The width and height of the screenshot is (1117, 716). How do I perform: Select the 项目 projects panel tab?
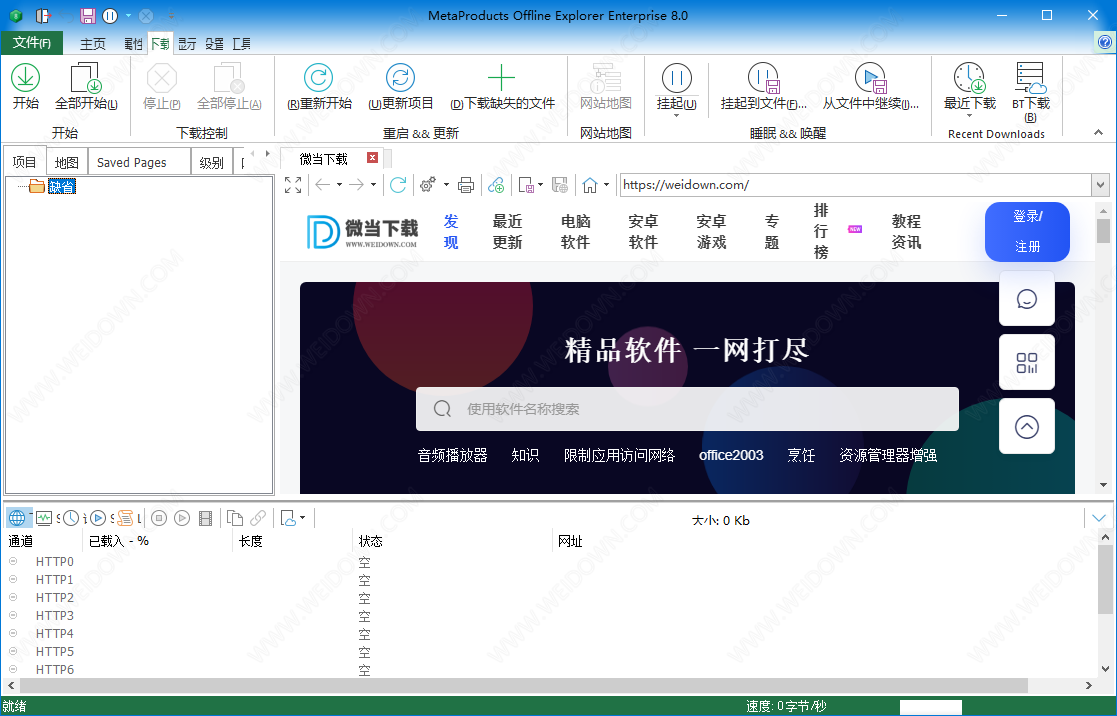tap(24, 162)
